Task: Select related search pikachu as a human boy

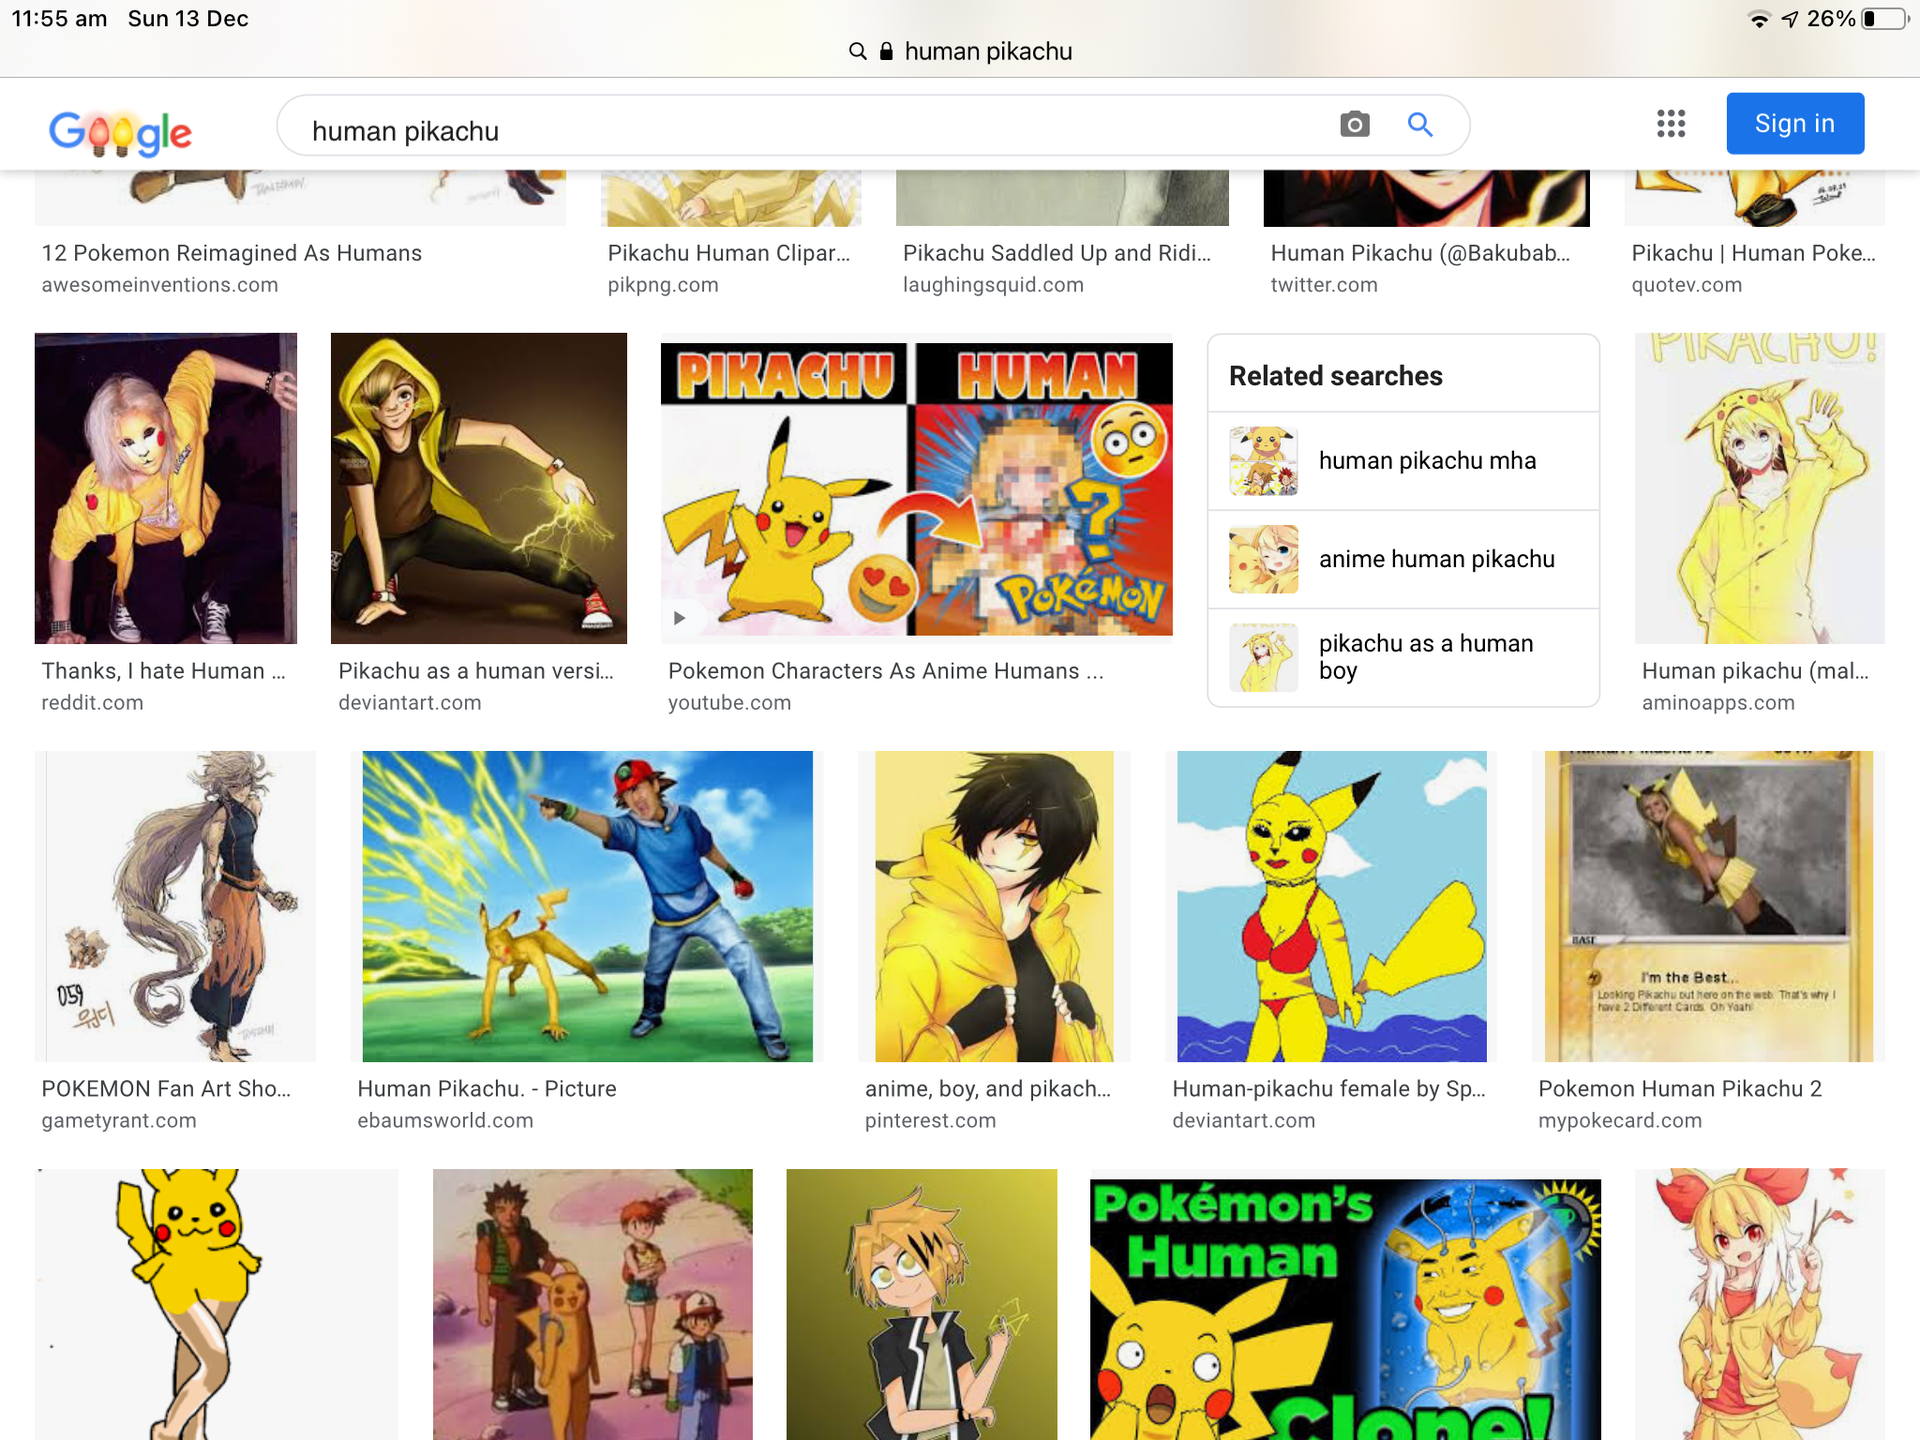Action: [1404, 657]
